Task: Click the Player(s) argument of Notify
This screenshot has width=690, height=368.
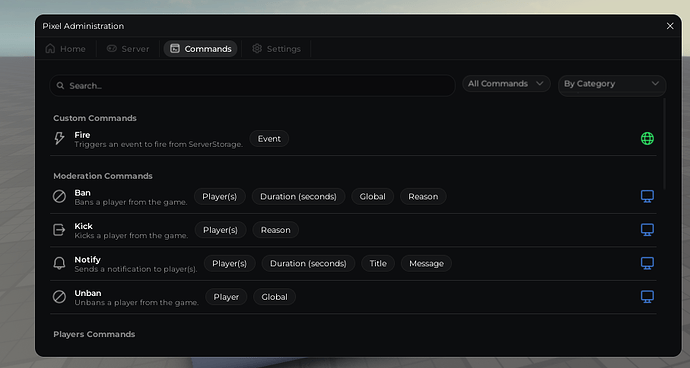Action: [229, 263]
